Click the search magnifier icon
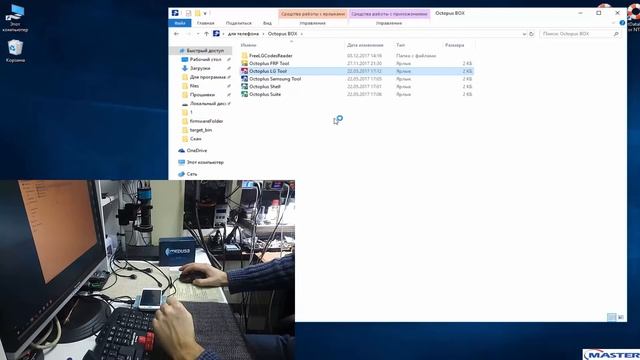640x360 pixels. pyautogui.click(x=616, y=34)
